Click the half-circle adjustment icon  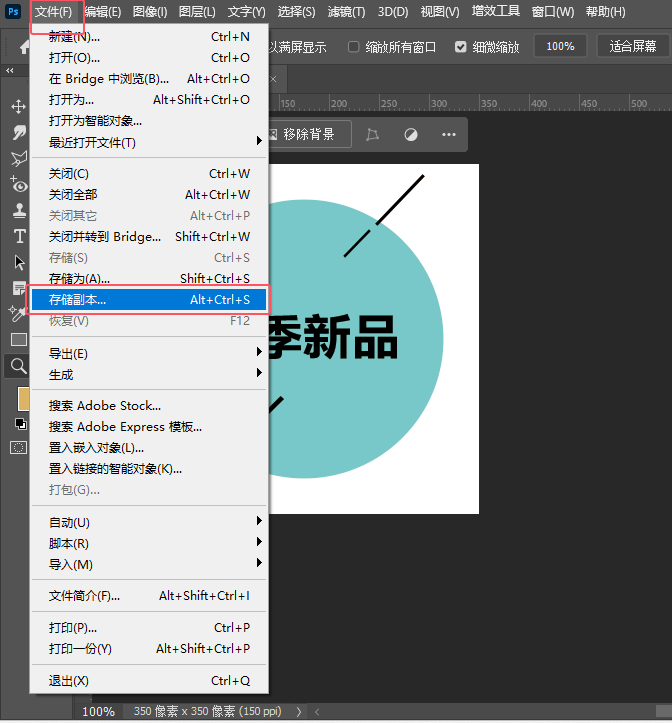pyautogui.click(x=410, y=135)
